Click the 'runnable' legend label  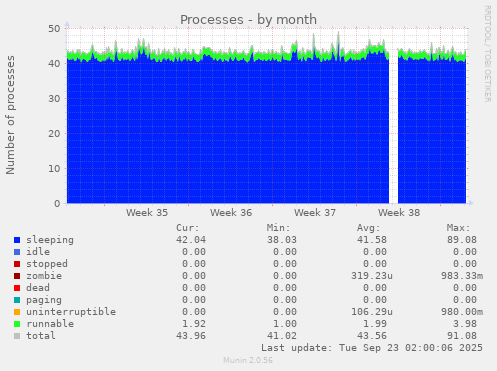pyautogui.click(x=50, y=324)
